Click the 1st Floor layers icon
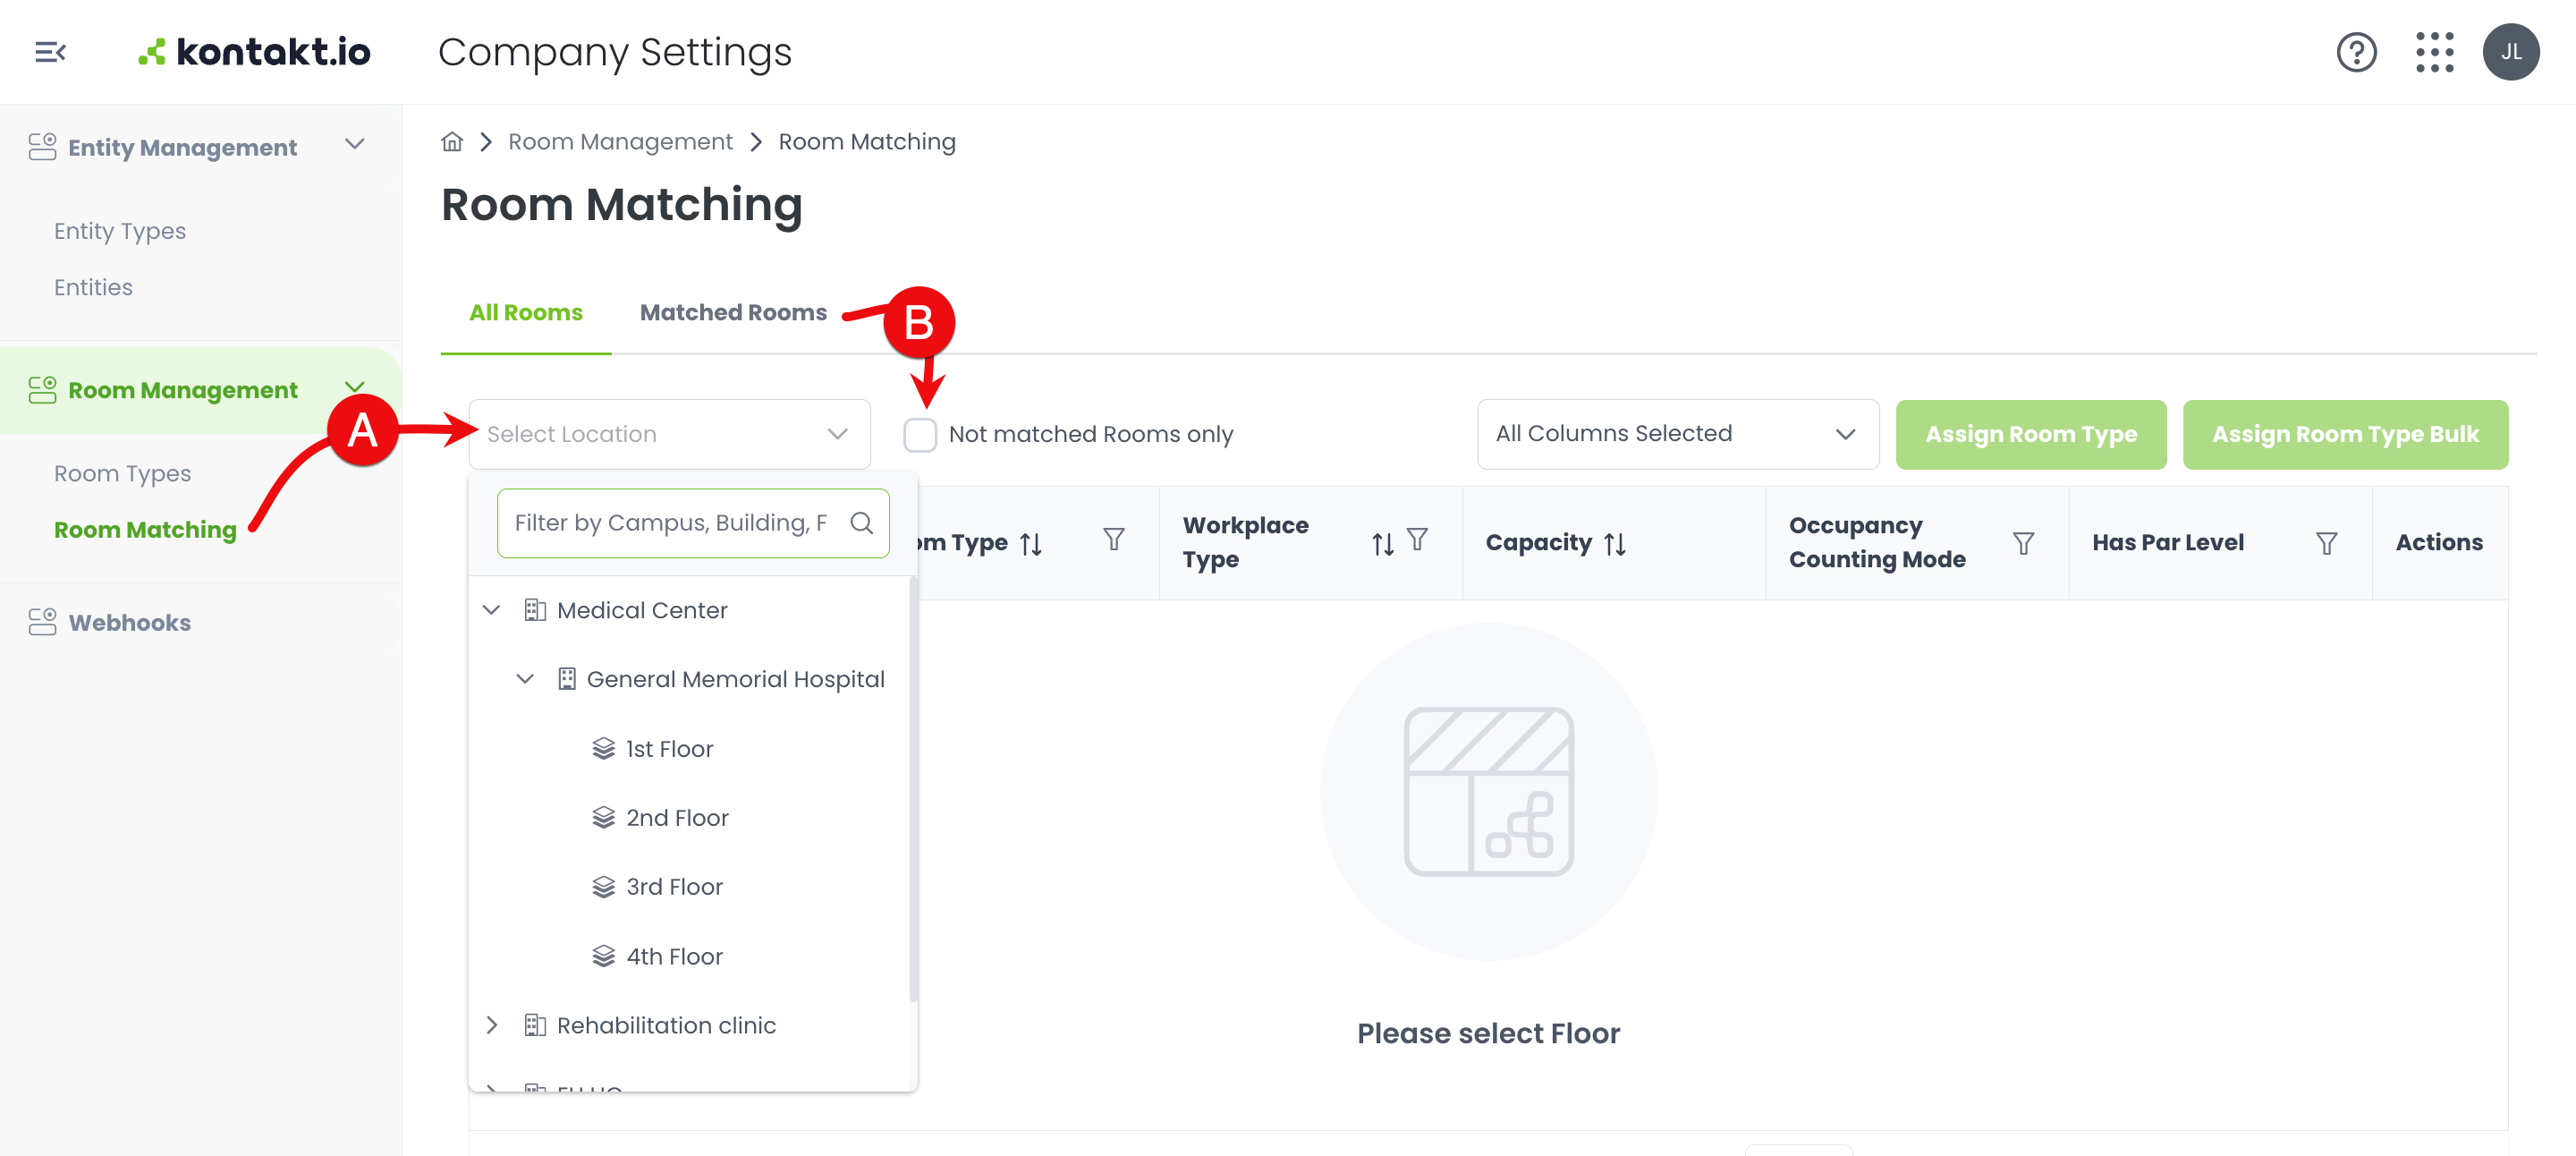 [603, 749]
